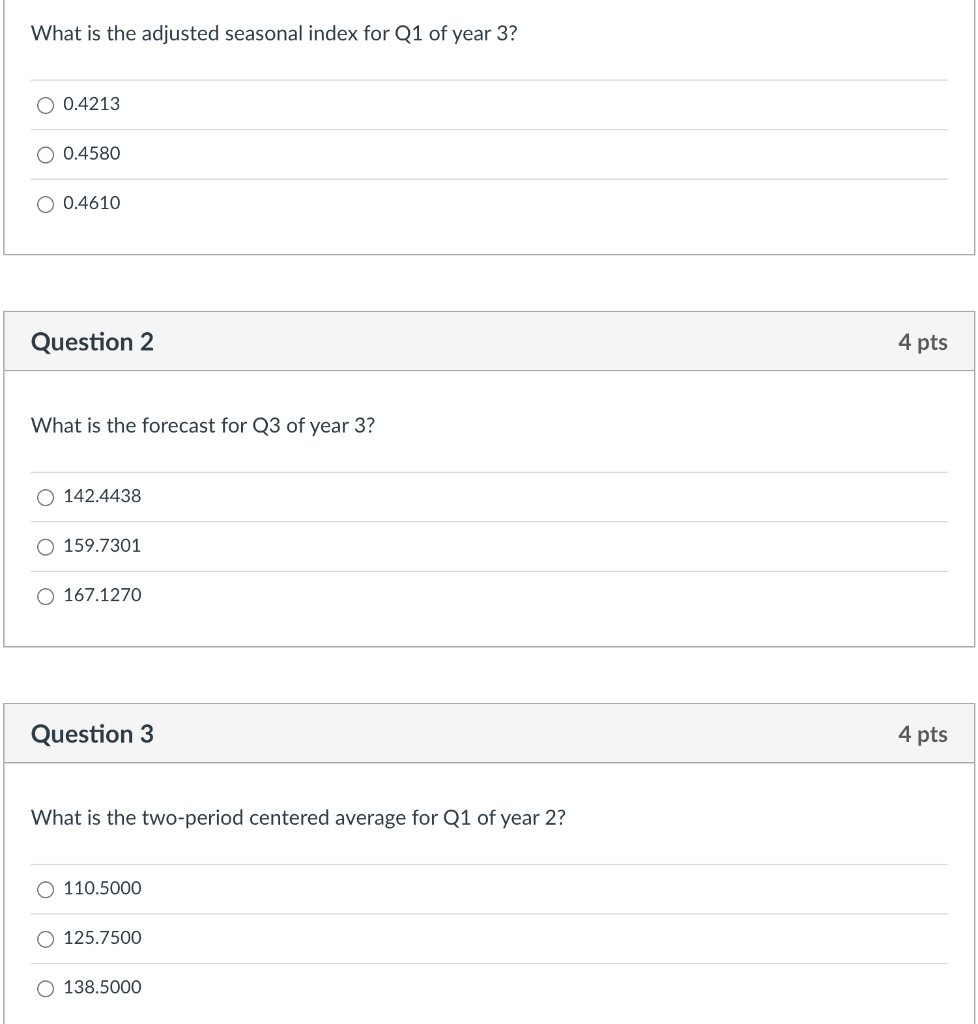Click the Question 3 header
This screenshot has width=978, height=1024.
[94, 734]
